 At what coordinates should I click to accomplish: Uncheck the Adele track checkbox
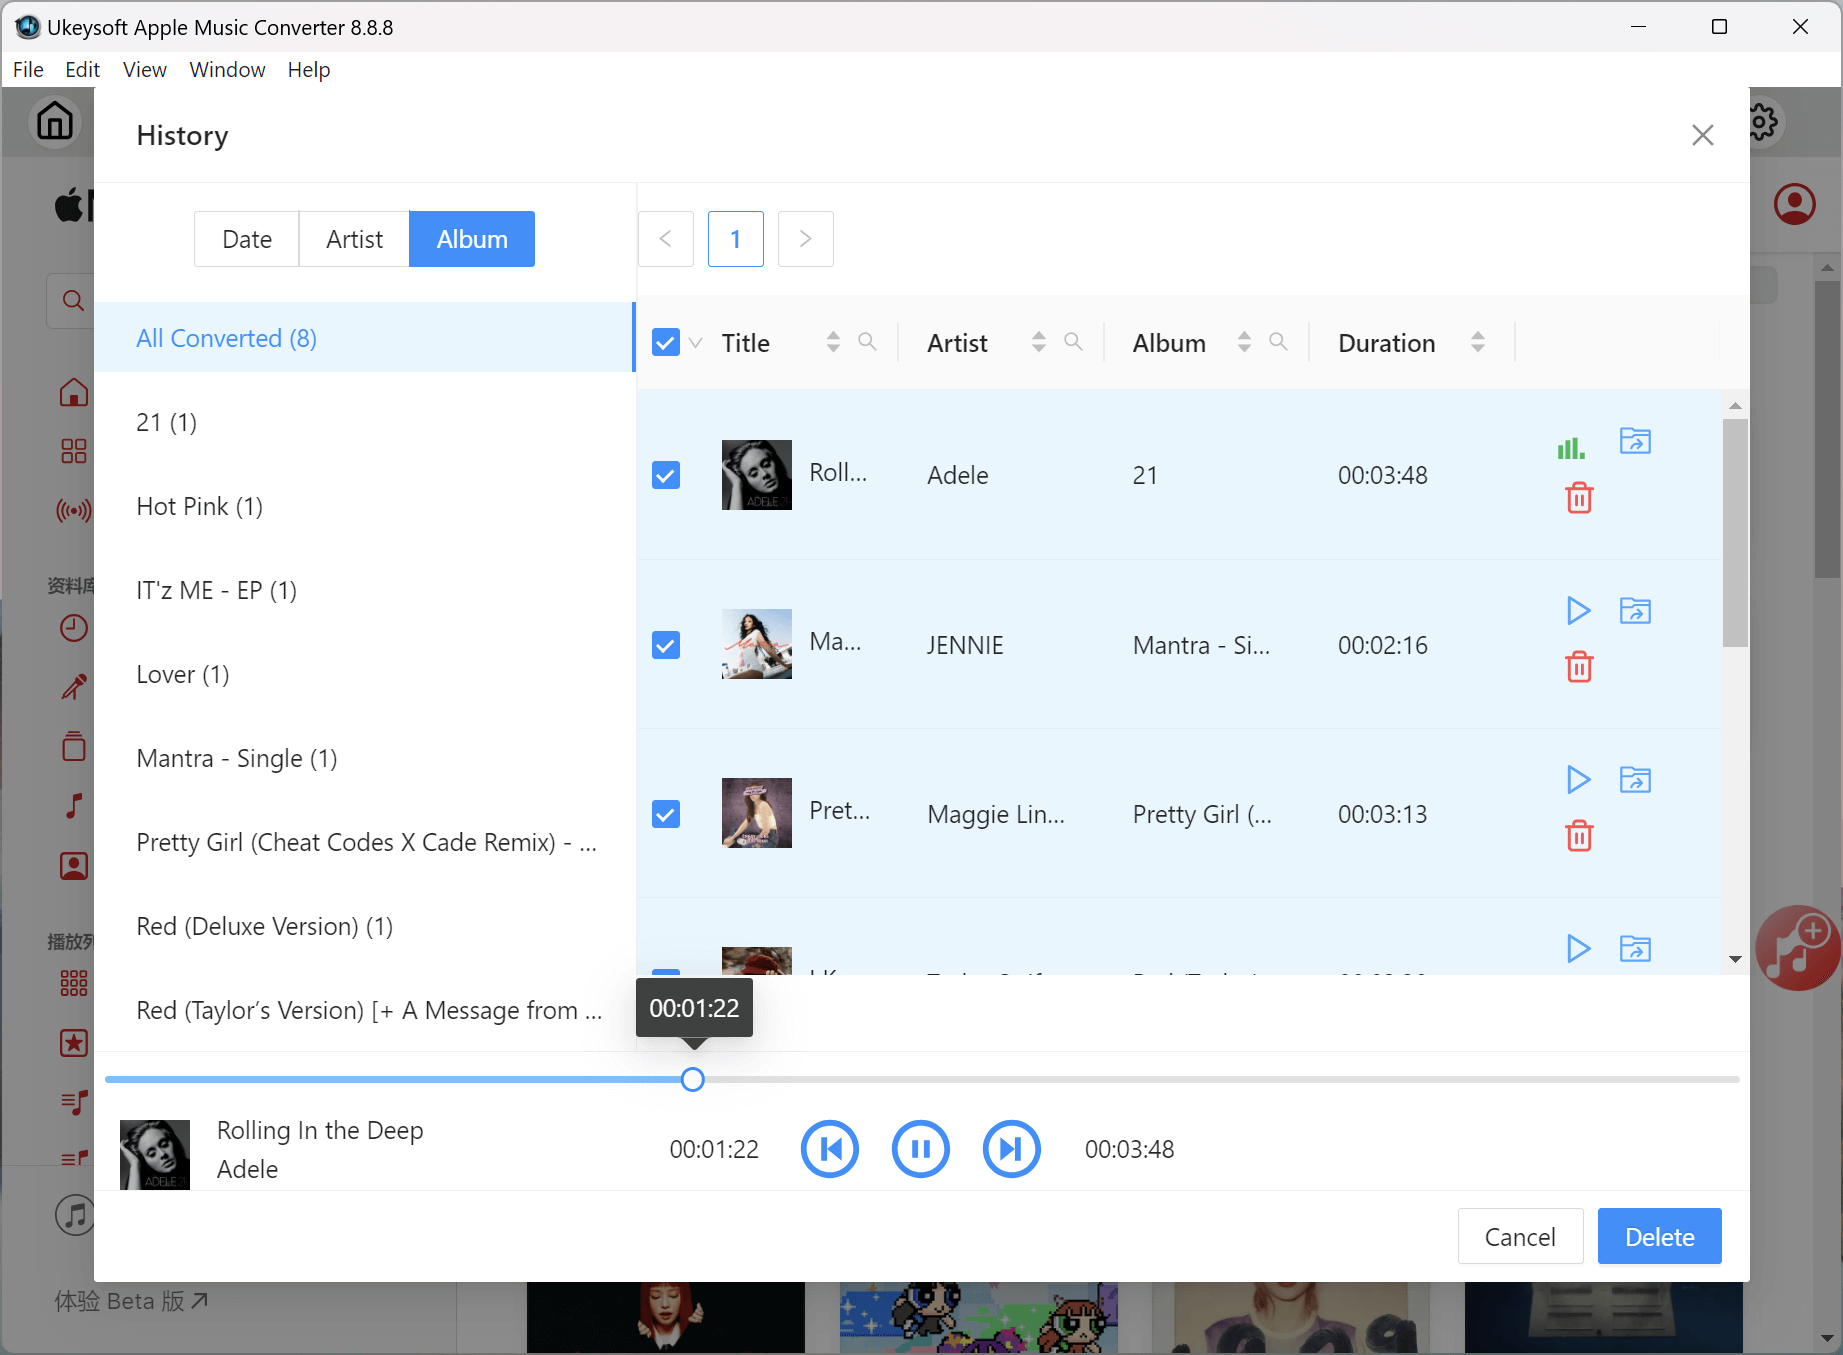click(666, 475)
